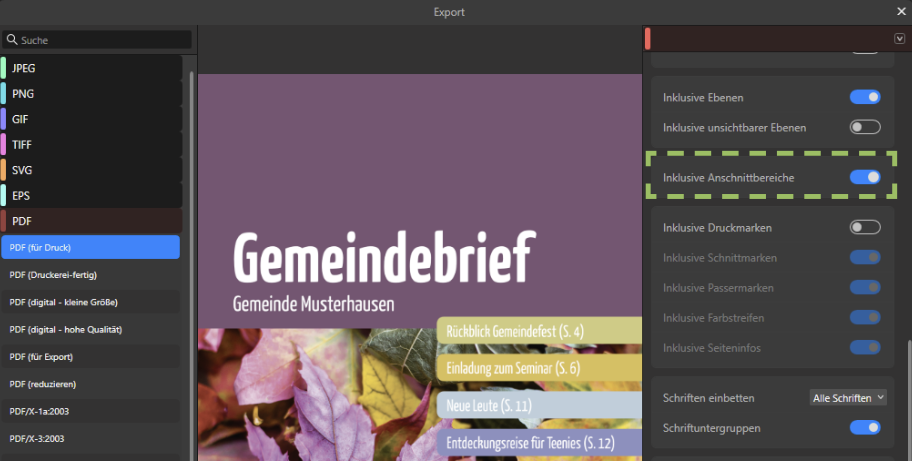Screen dimensions: 912x461
Task: Click the Gemeindebrief document preview
Action: (x=420, y=267)
